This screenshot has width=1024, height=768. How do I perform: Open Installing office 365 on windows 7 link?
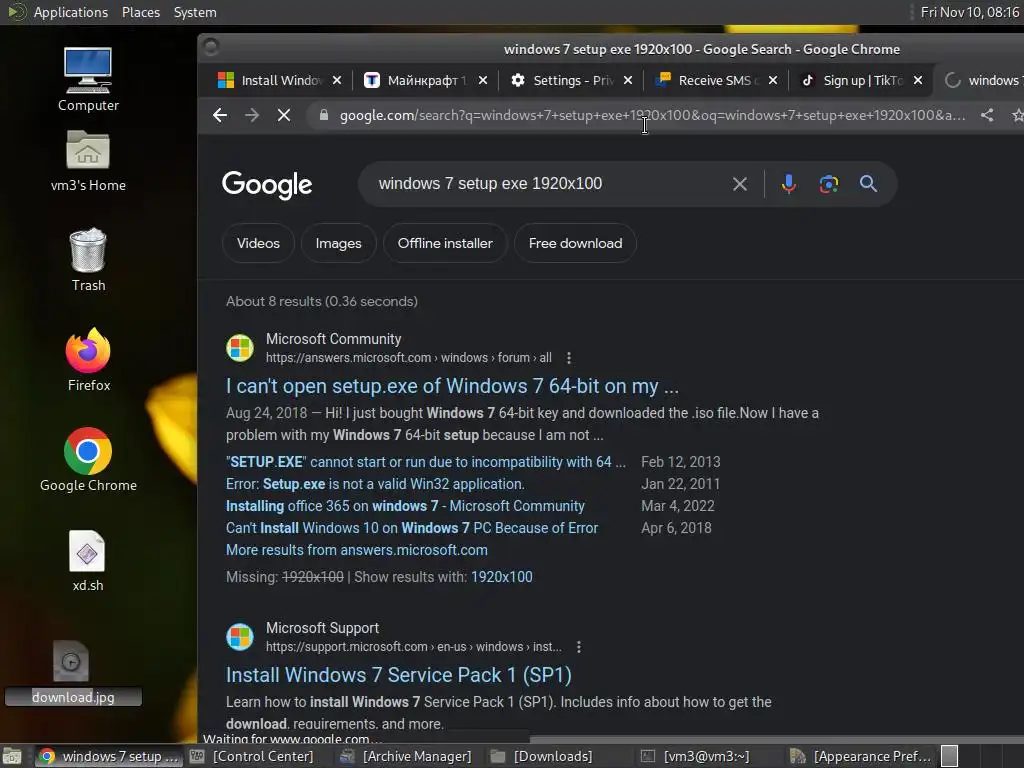(x=405, y=506)
